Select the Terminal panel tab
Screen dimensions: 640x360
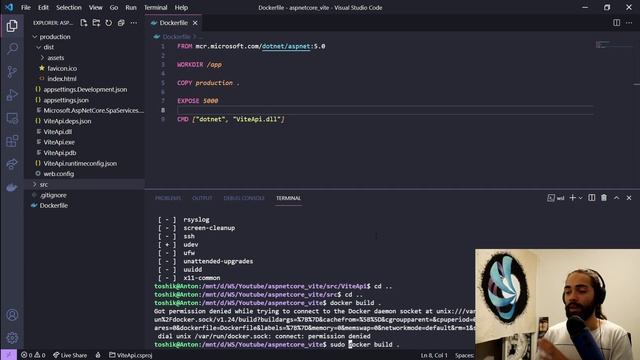tap(288, 198)
